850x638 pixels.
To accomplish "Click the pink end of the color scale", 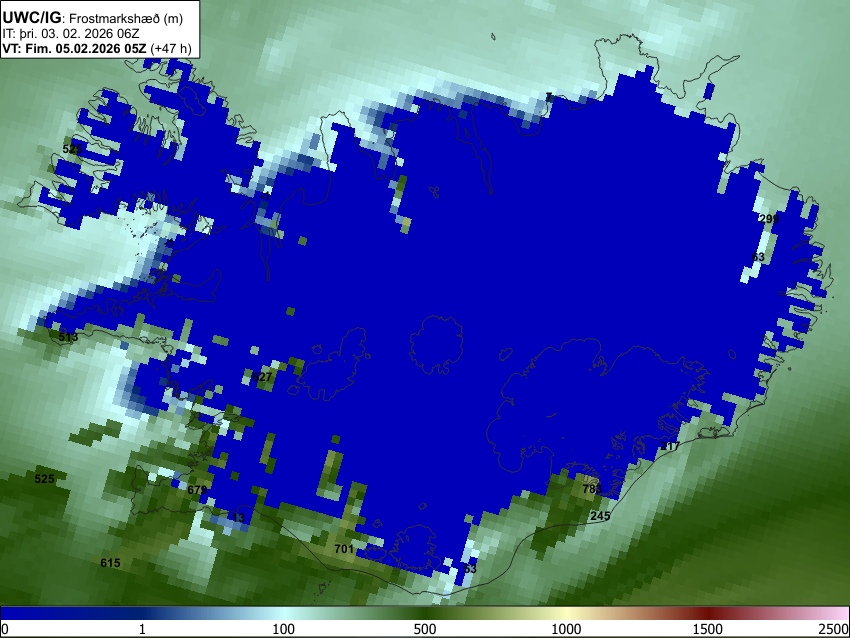I will pyautogui.click(x=838, y=613).
